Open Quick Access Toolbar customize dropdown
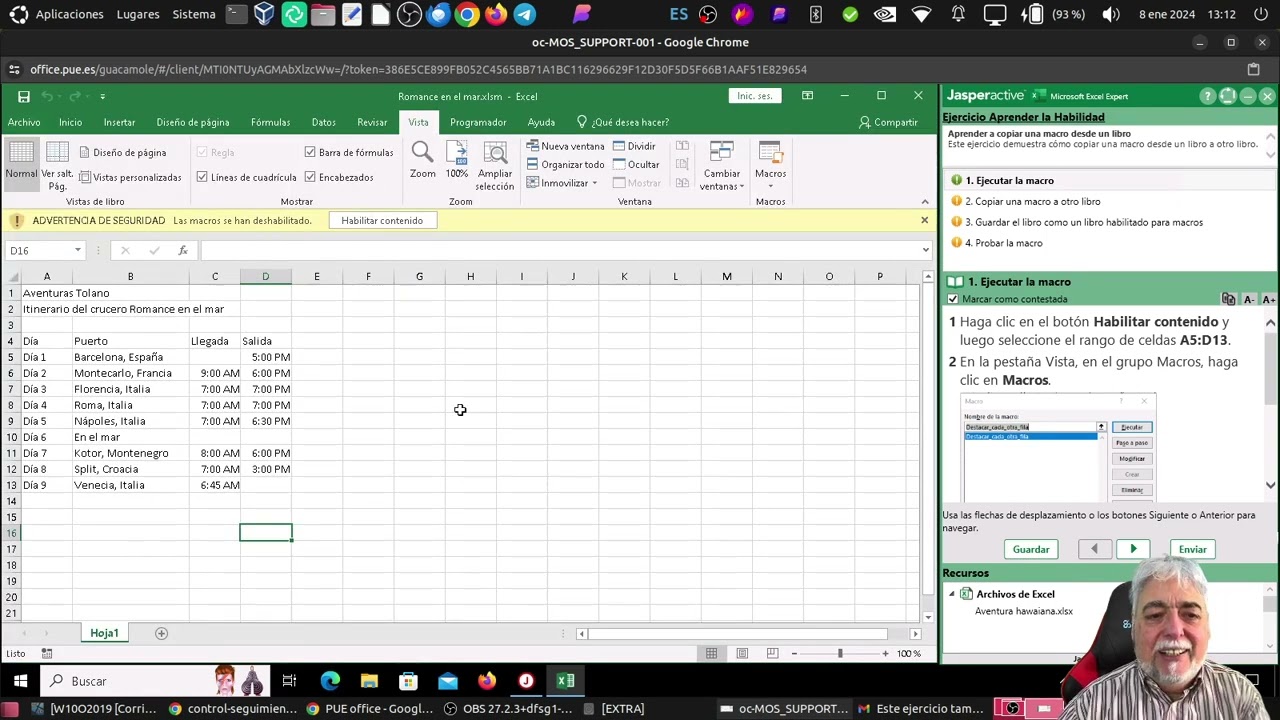The width and height of the screenshot is (1280, 720). pyautogui.click(x=102, y=96)
